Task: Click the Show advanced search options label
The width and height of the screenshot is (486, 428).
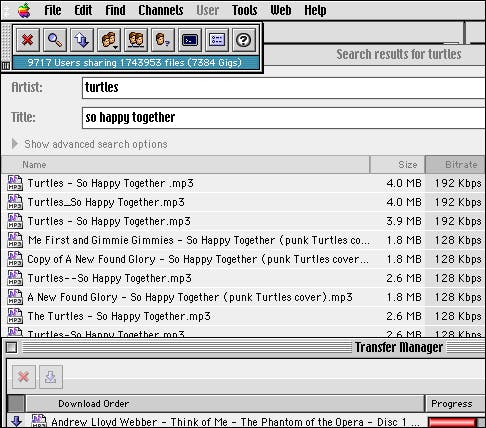Action: pos(96,144)
